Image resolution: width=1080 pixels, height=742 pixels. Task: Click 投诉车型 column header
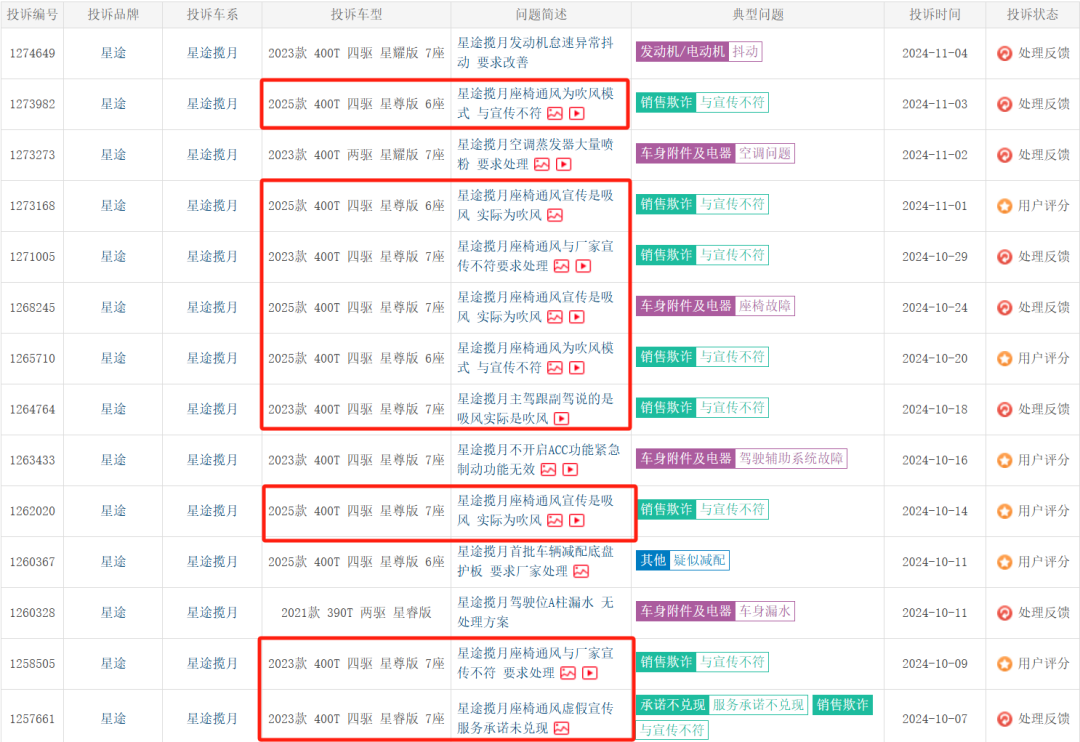tap(356, 14)
